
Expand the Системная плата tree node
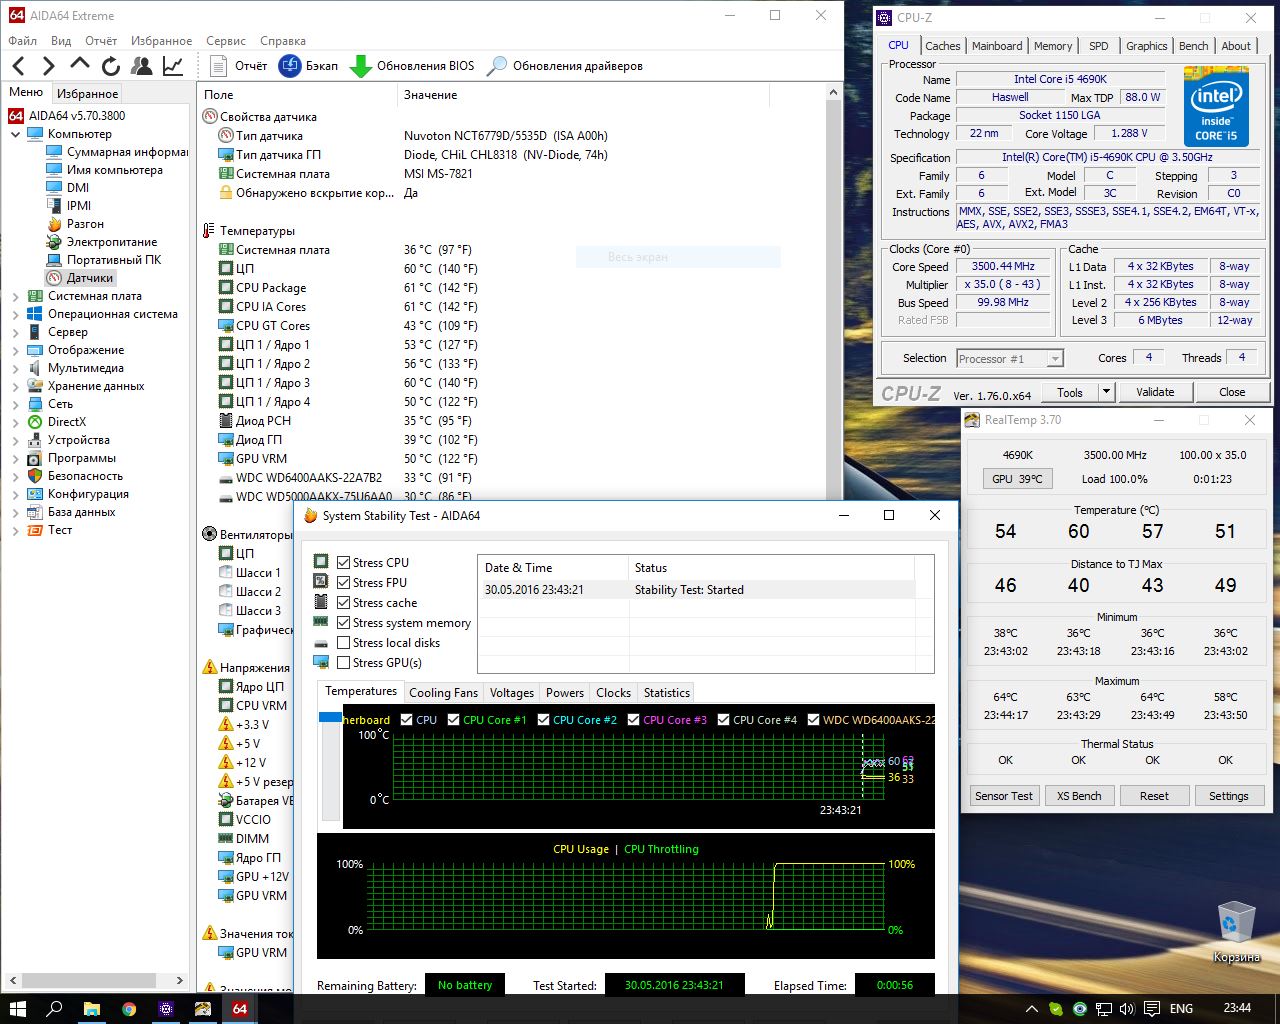click(x=16, y=297)
